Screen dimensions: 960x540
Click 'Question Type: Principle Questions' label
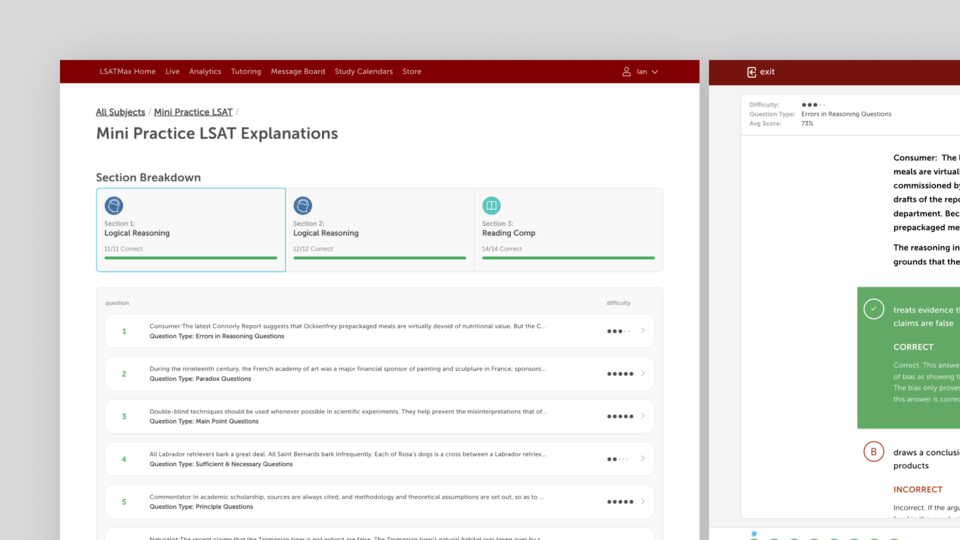click(201, 506)
